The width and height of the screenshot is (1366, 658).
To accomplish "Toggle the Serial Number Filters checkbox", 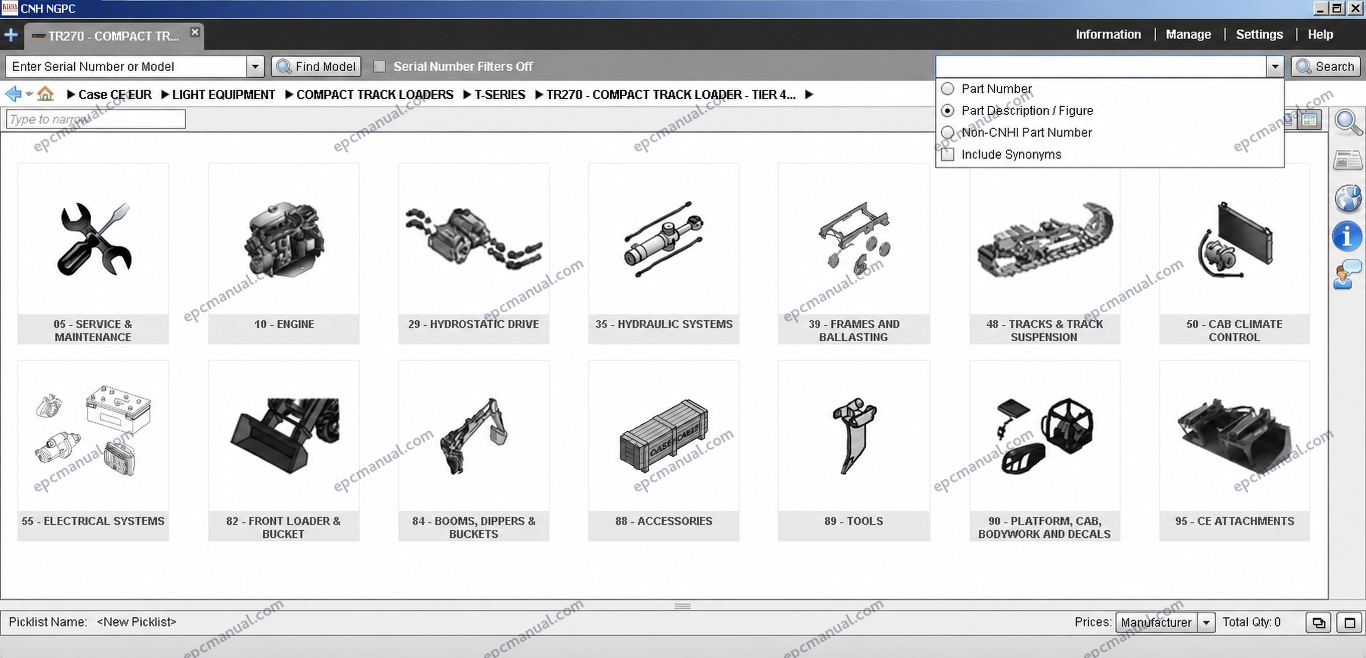I will tap(379, 67).
